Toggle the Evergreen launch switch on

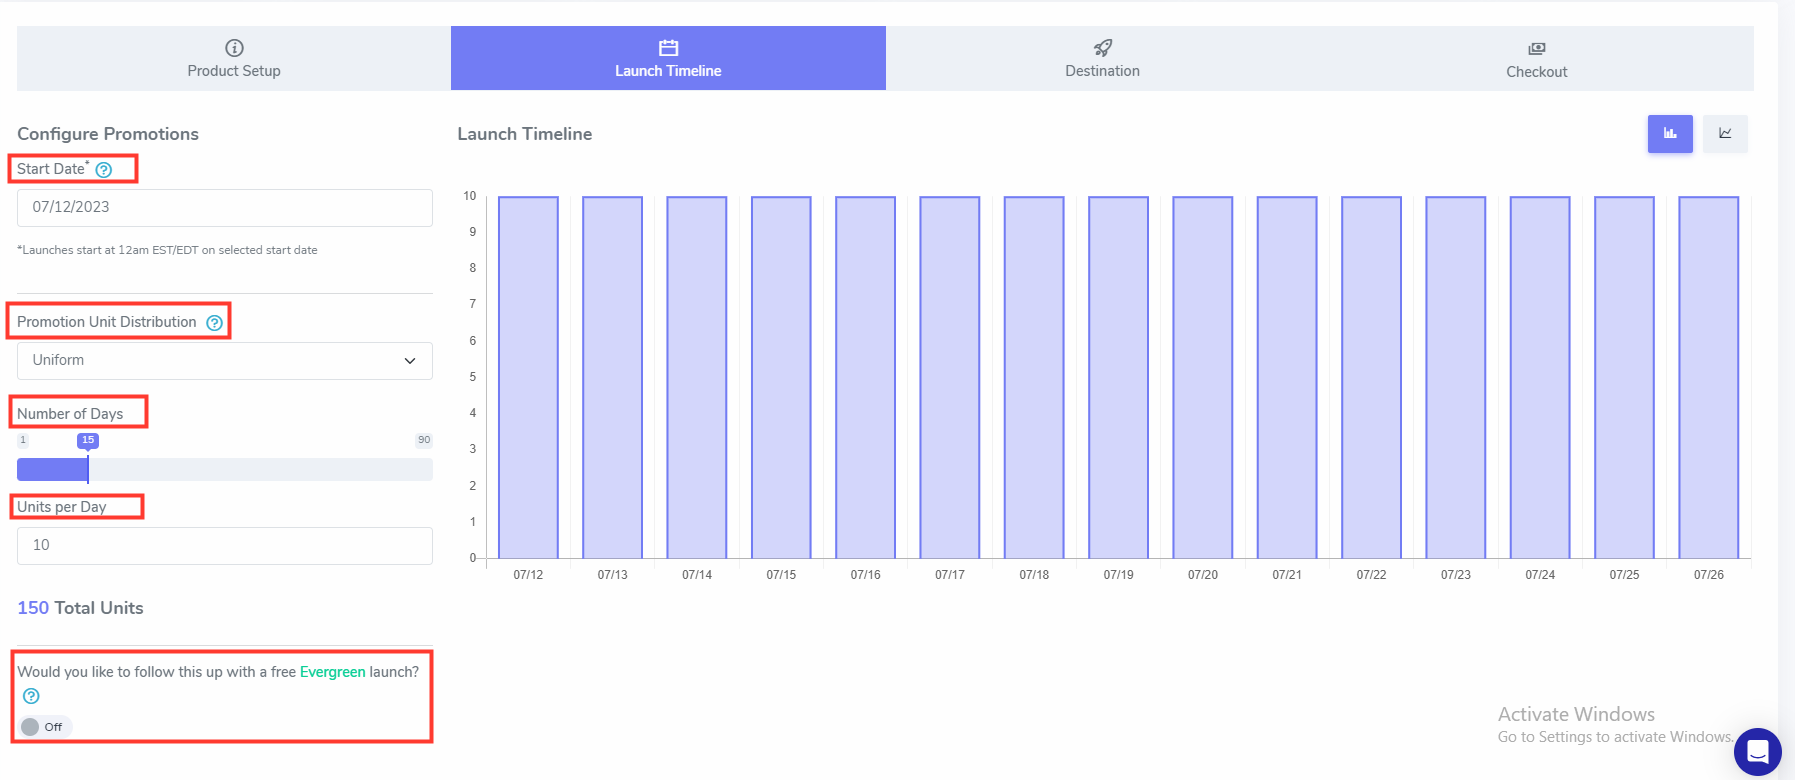coord(32,727)
